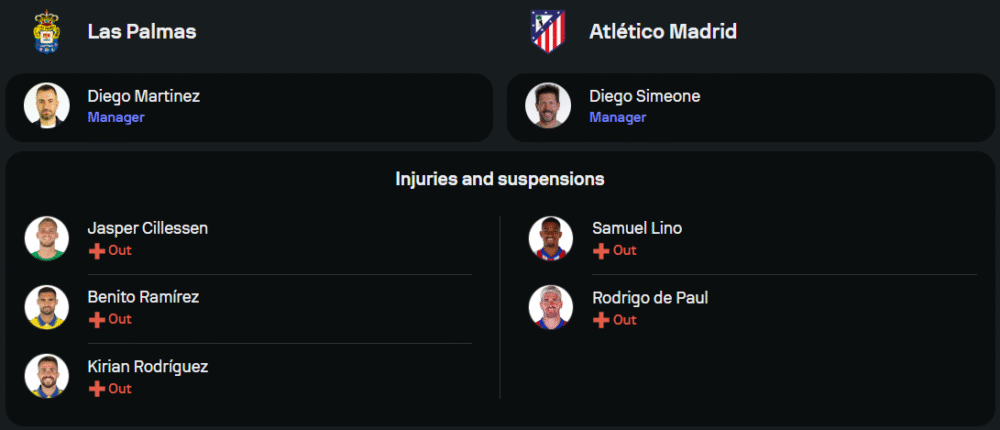Click Rodrigo de Paul's player photo

pyautogui.click(x=551, y=308)
